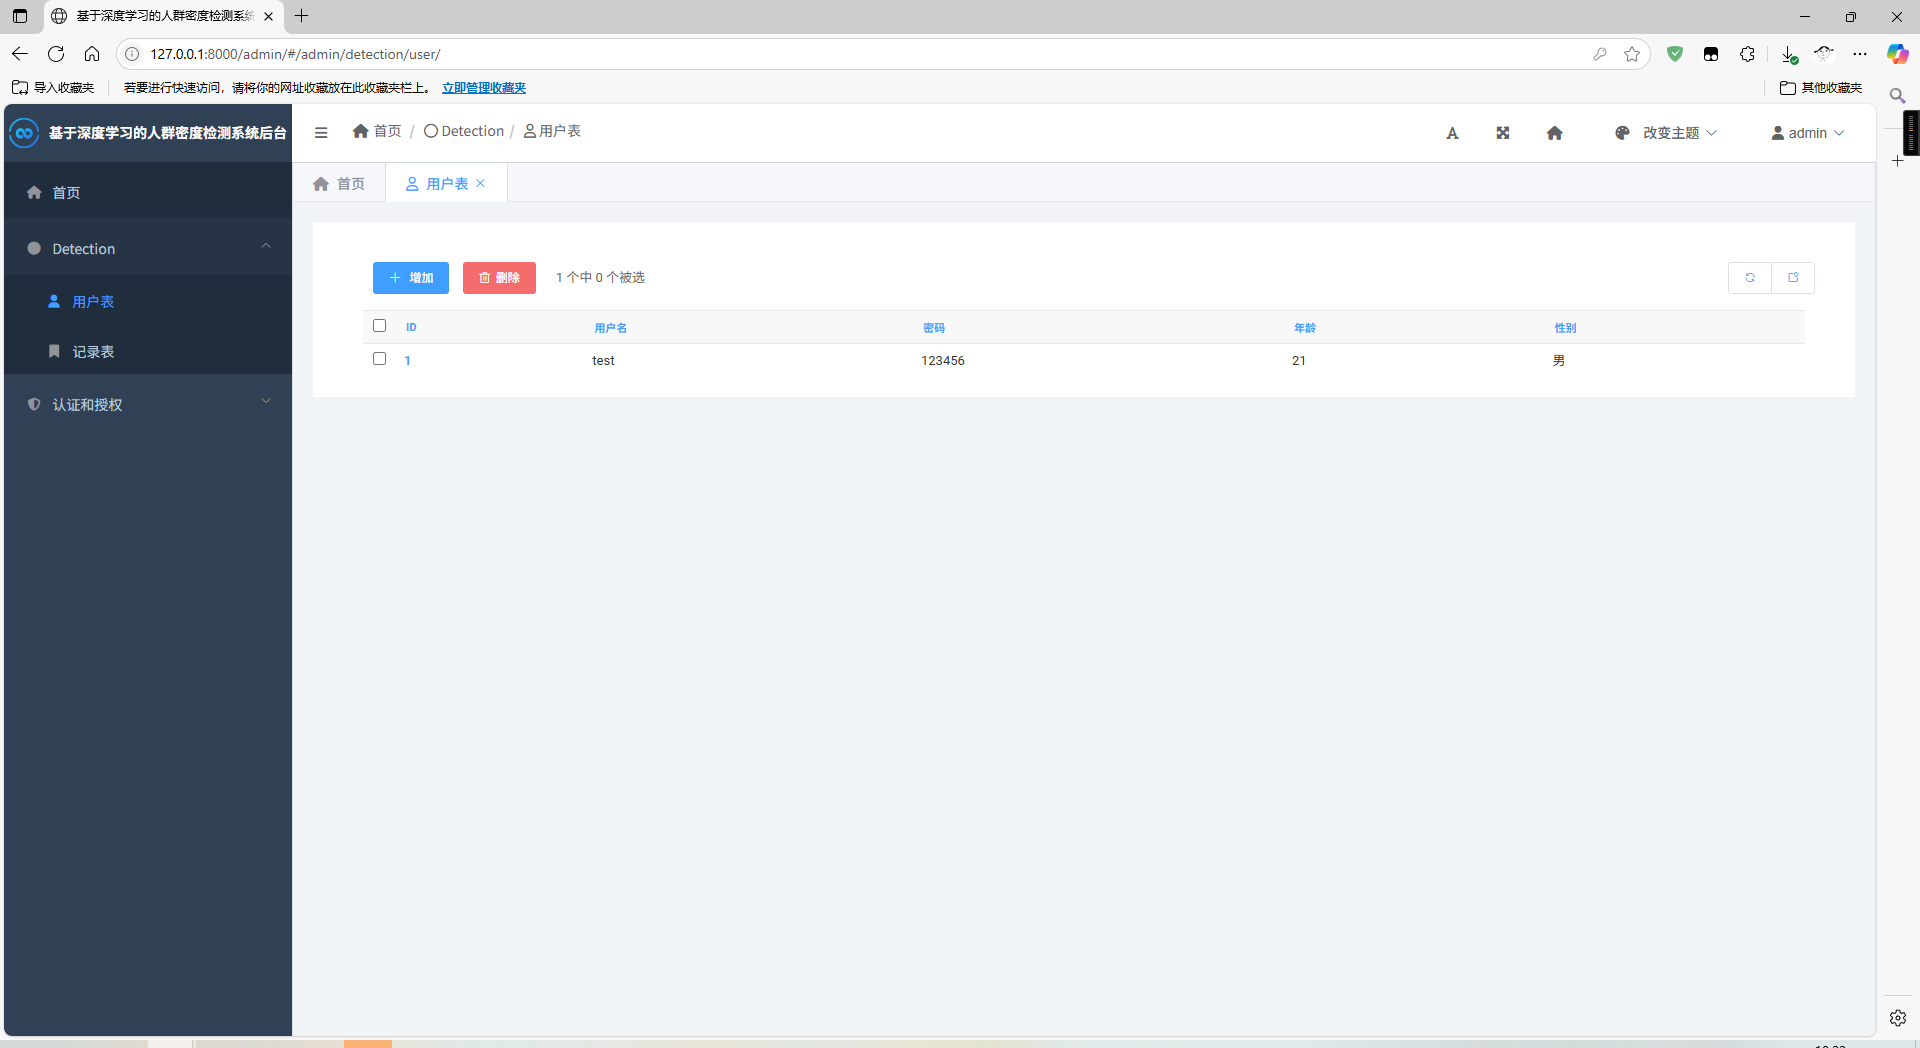
Task: Collapse the Detection menu group
Action: [x=148, y=248]
